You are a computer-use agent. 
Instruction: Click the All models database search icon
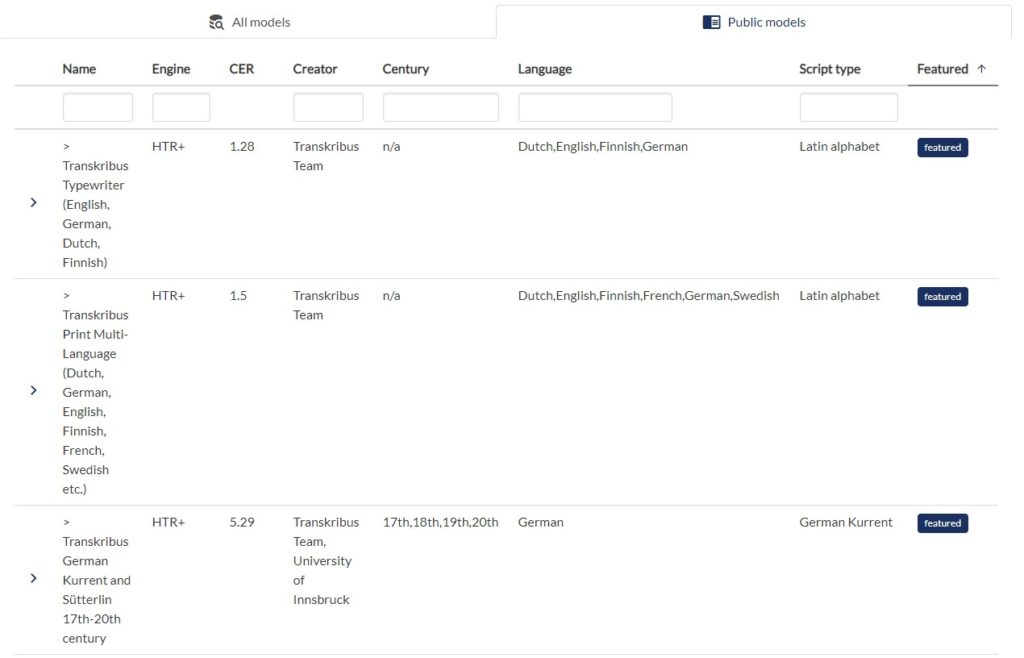(216, 22)
